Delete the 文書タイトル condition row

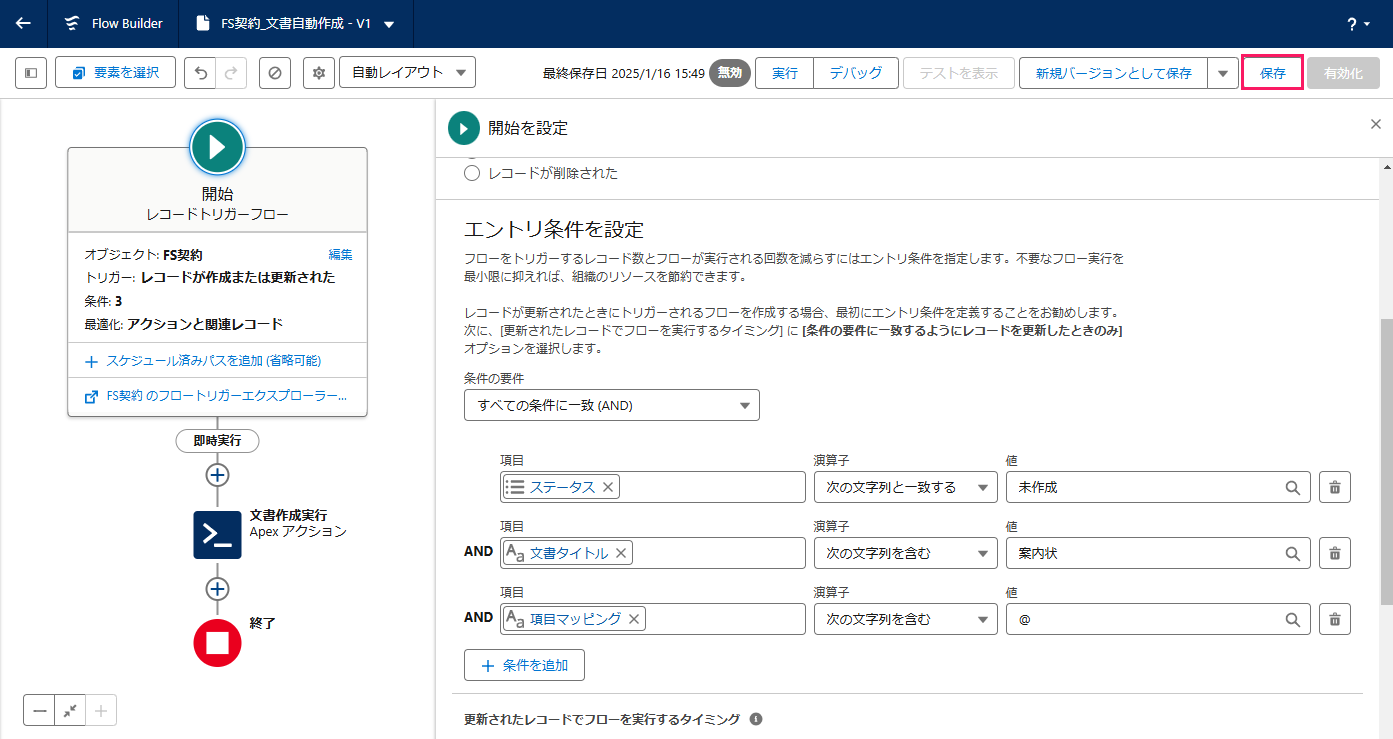pyautogui.click(x=1335, y=553)
